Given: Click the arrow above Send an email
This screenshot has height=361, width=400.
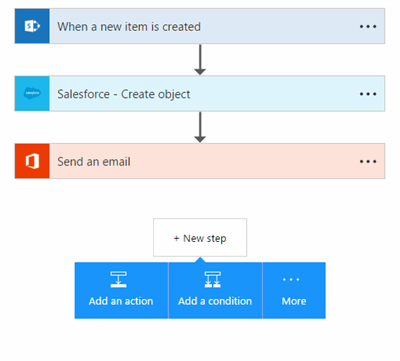Looking at the screenshot, I should point(200,127).
